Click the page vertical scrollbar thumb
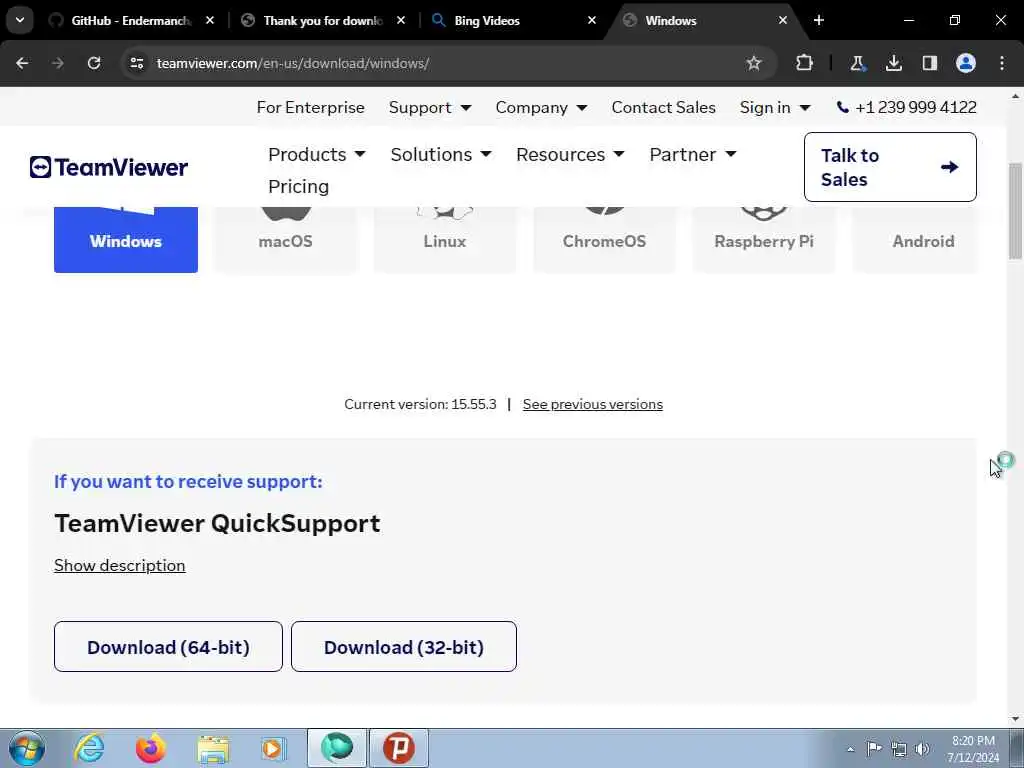The width and height of the screenshot is (1024, 768). pos(1015,210)
